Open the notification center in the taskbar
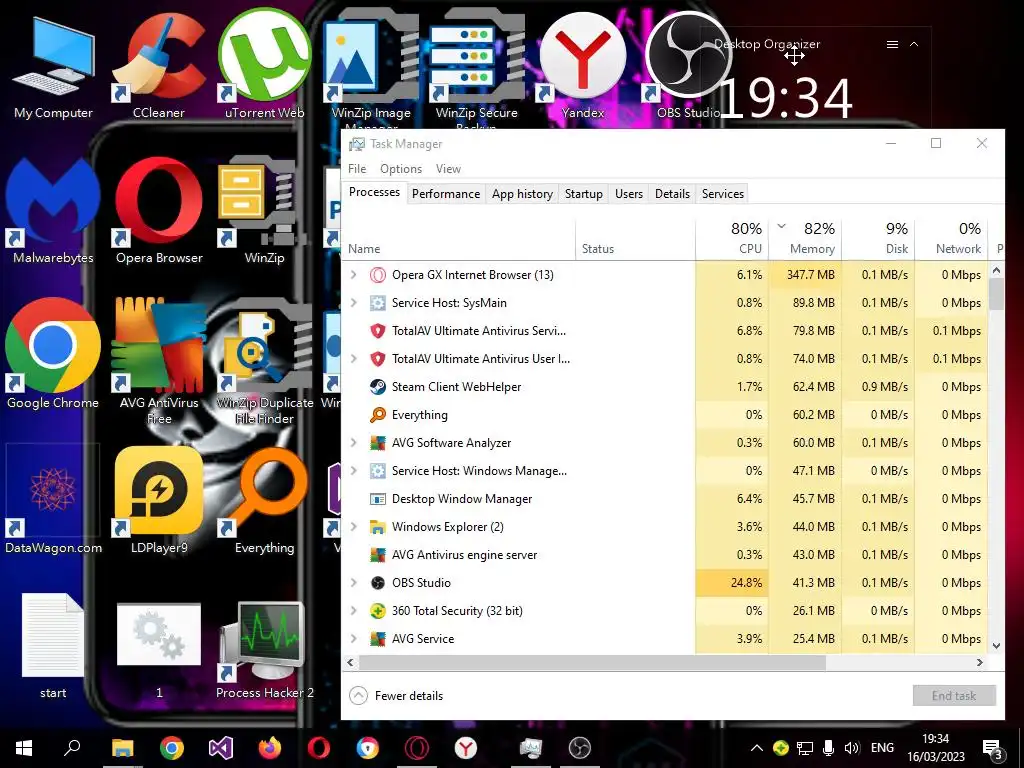The image size is (1024, 768). tap(992, 749)
